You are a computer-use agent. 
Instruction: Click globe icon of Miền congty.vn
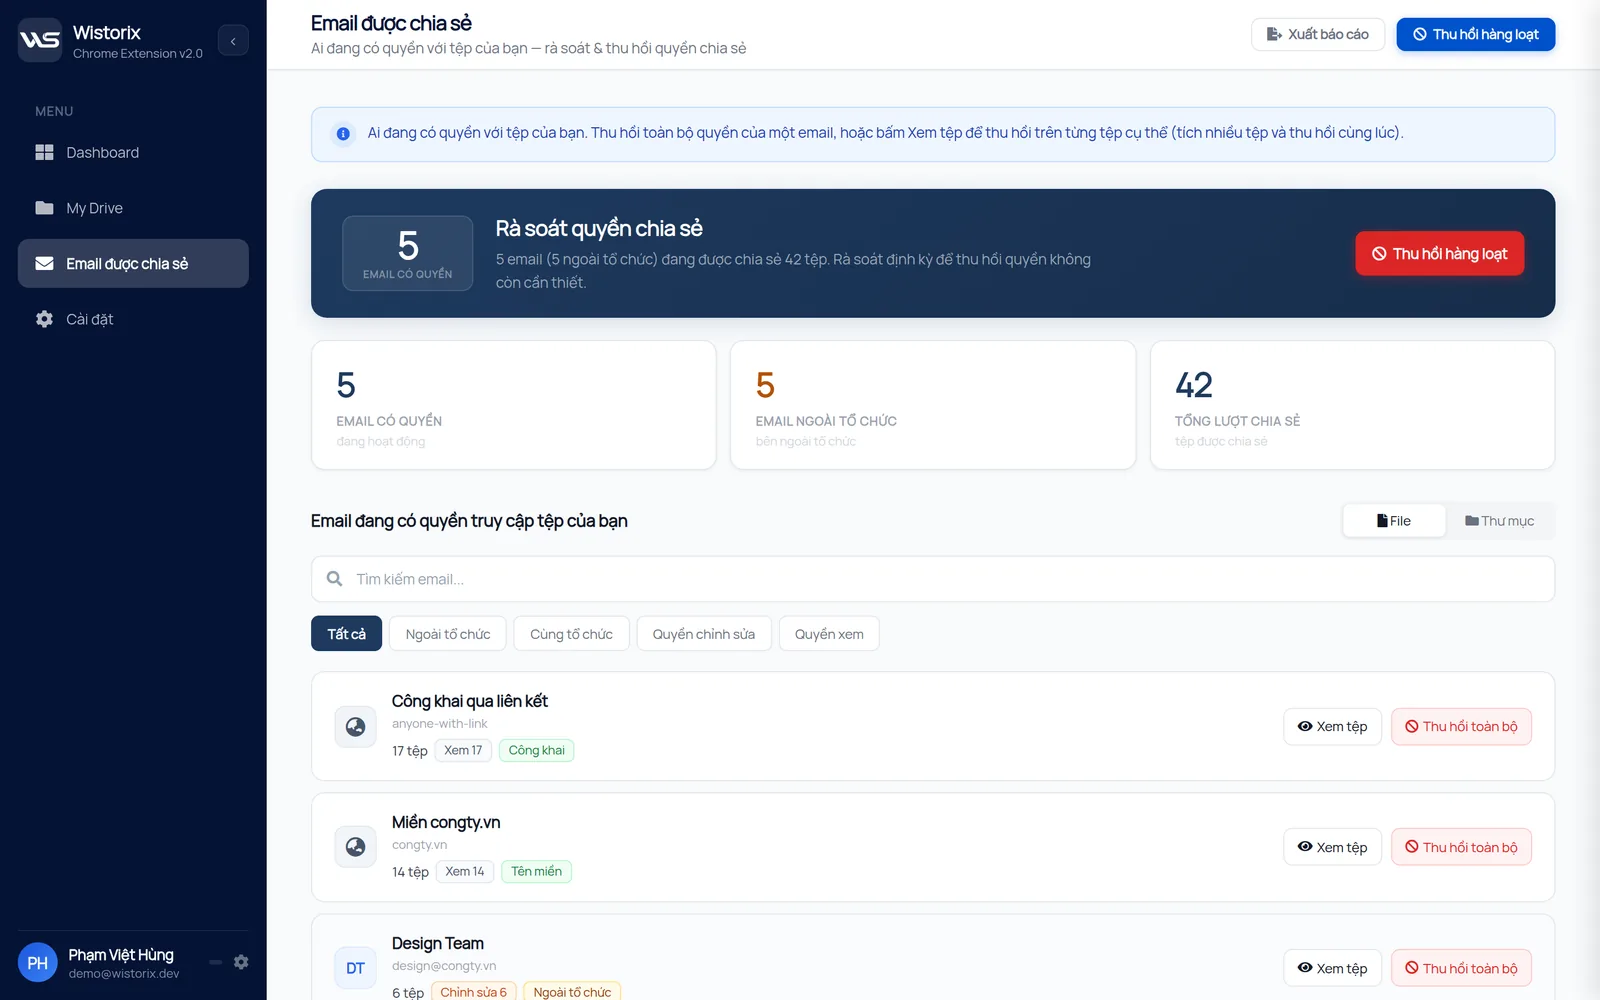point(355,847)
